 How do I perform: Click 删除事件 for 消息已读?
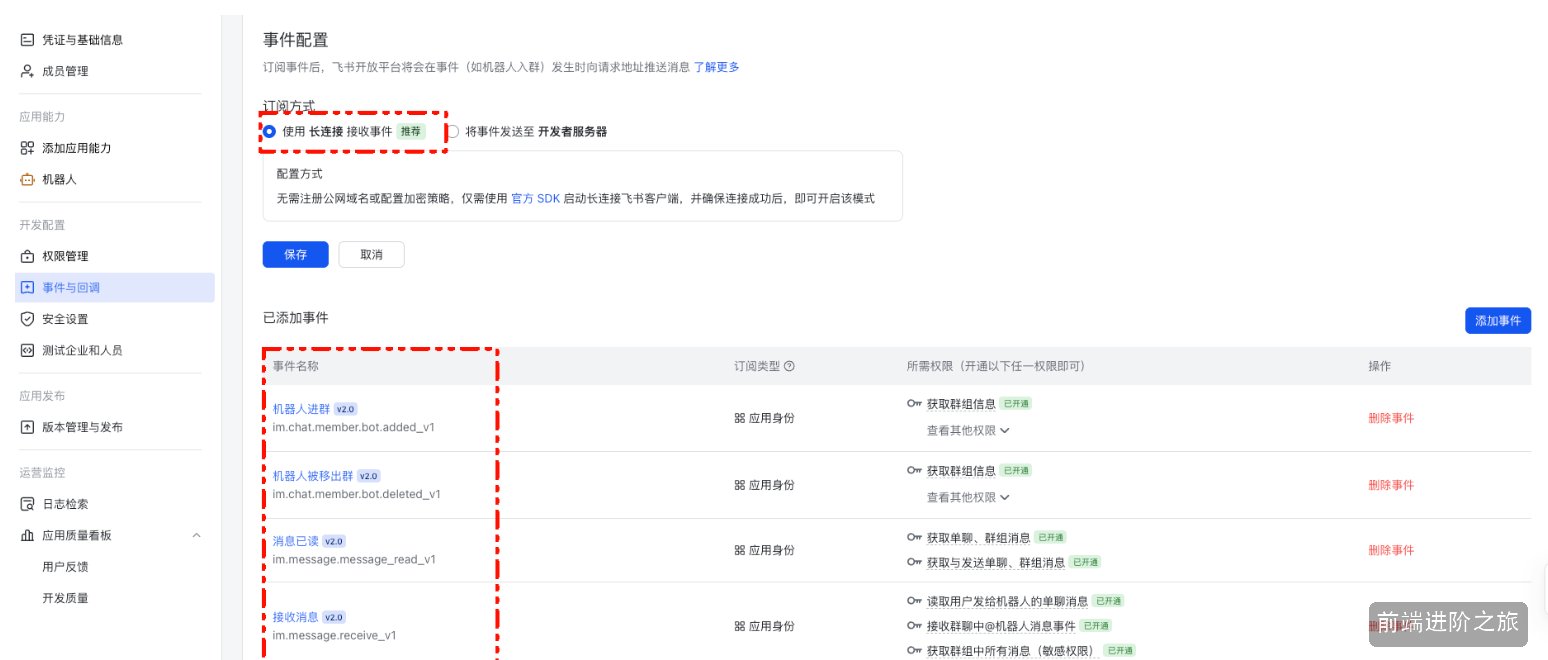click(1391, 550)
